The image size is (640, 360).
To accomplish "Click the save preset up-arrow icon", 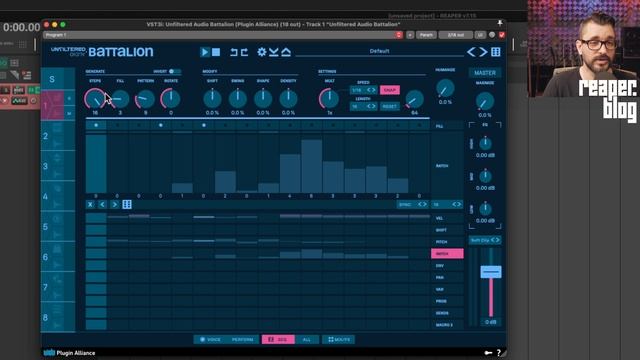I will click(x=286, y=52).
